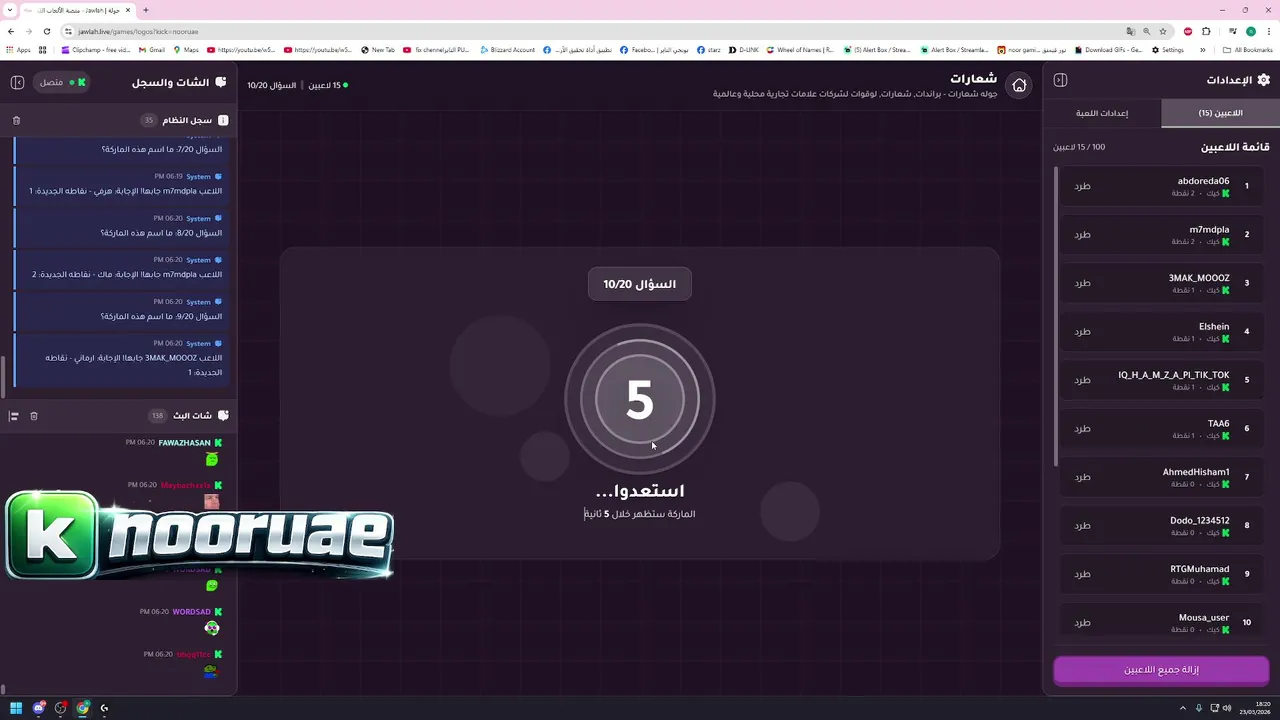The image size is (1280, 720).
Task: Kick player 3MAK_MOOOZ with طرد
Action: click(x=1082, y=283)
